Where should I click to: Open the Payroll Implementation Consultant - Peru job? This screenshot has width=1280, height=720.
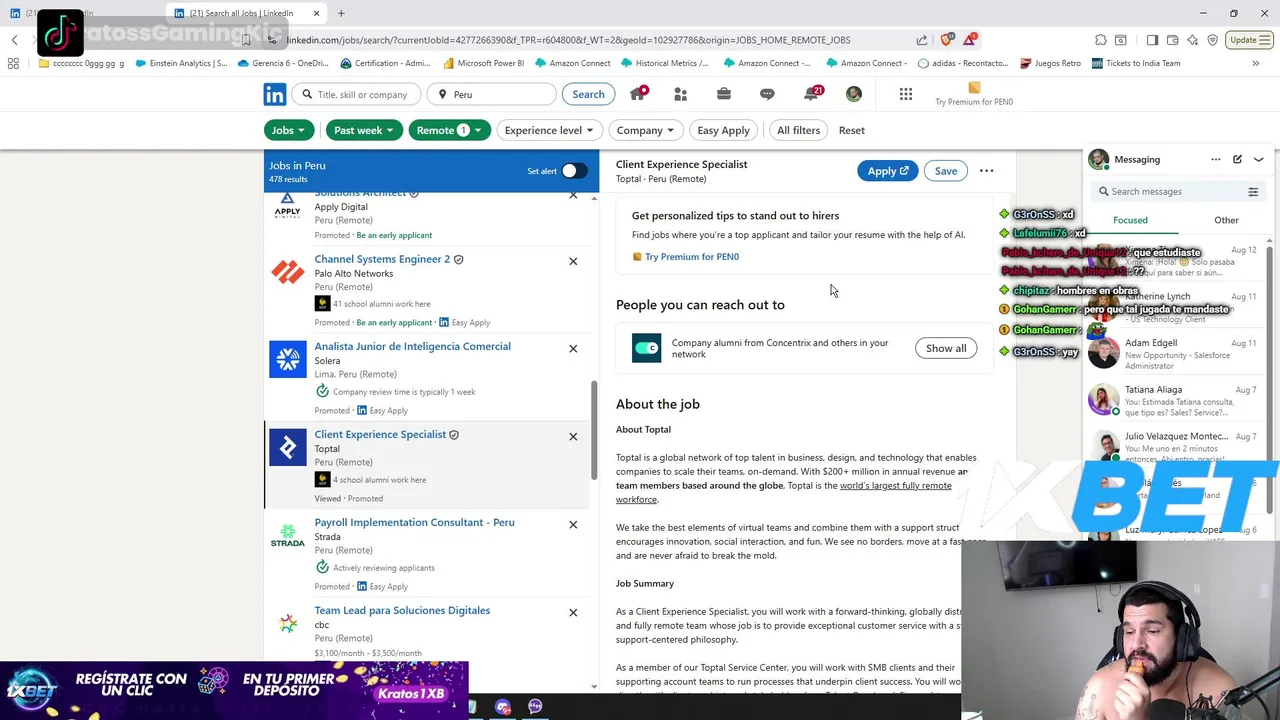[414, 522]
